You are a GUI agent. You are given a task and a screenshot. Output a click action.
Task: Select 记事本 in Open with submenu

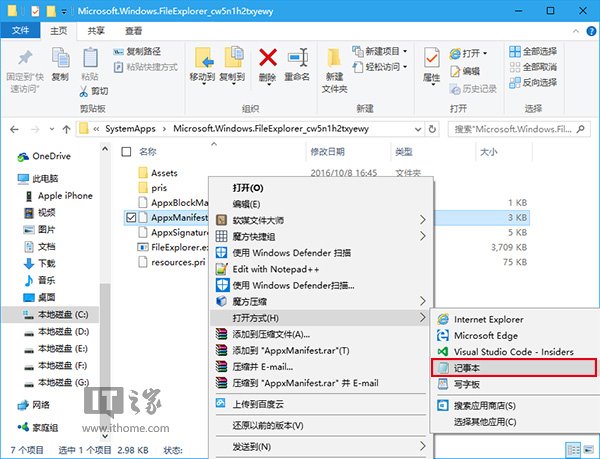pos(514,368)
